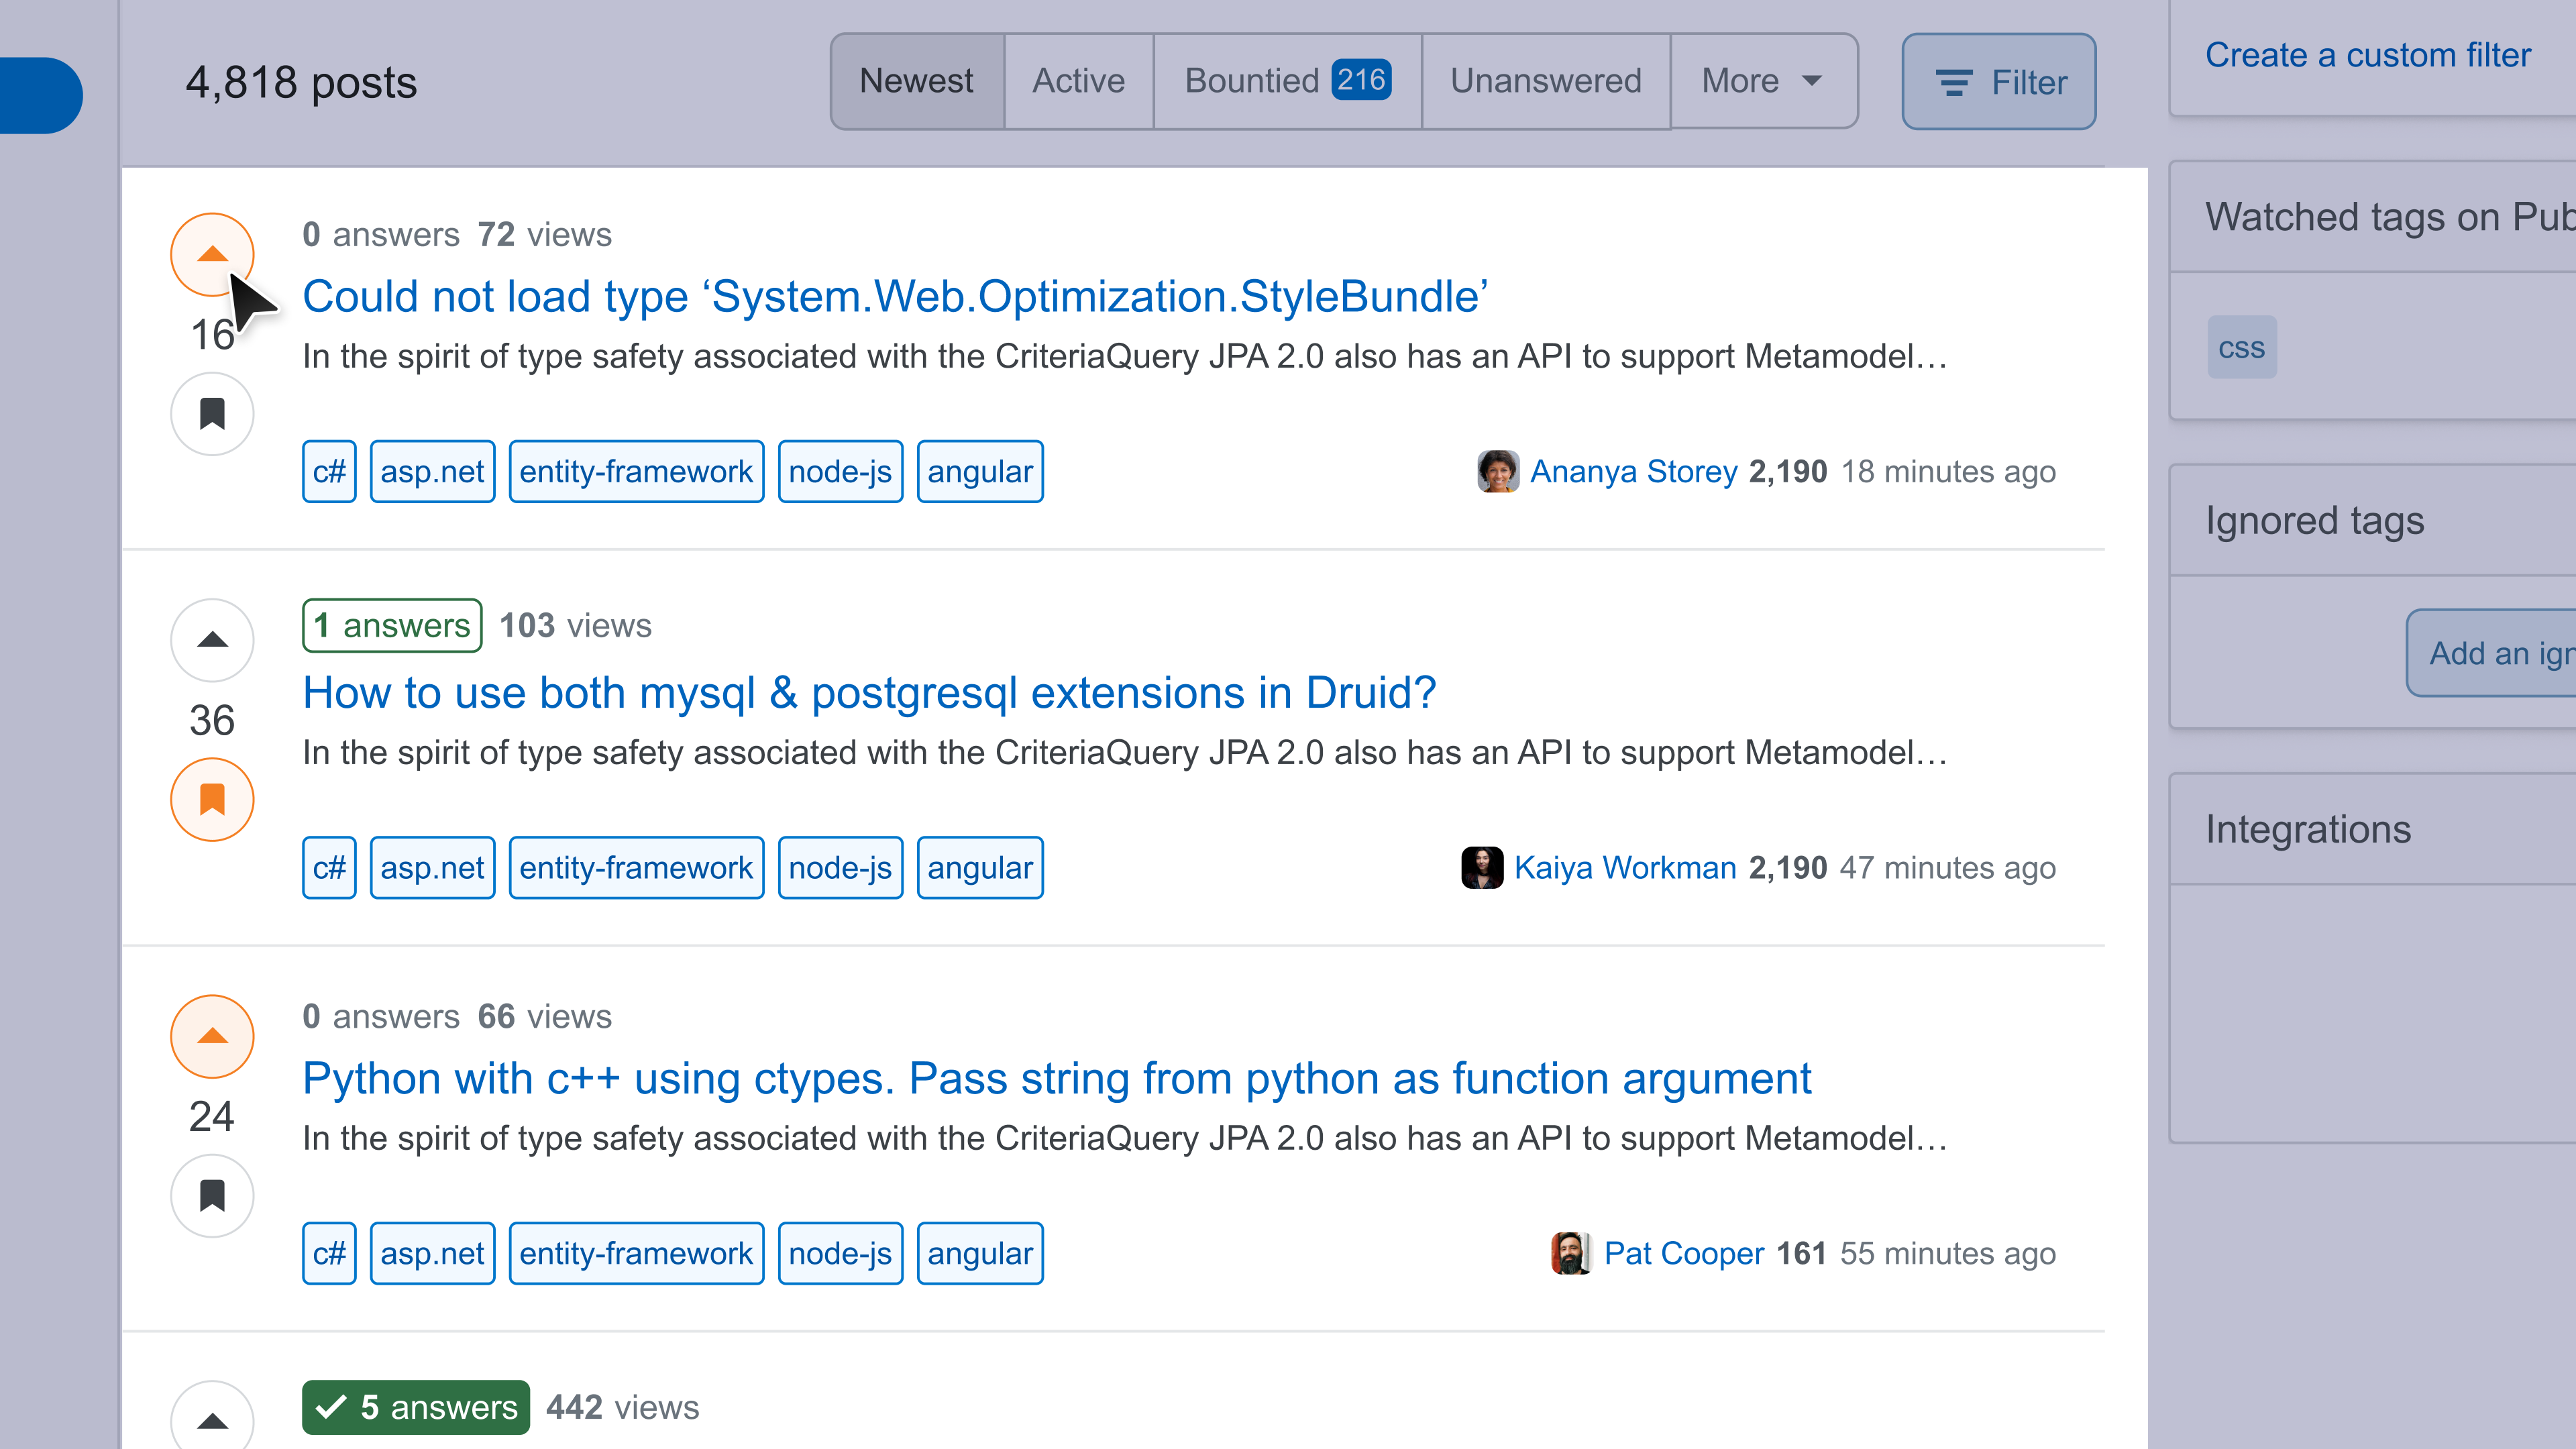This screenshot has width=2576, height=1449.
Task: Select c# tag on StyleBundle question
Action: [x=329, y=471]
